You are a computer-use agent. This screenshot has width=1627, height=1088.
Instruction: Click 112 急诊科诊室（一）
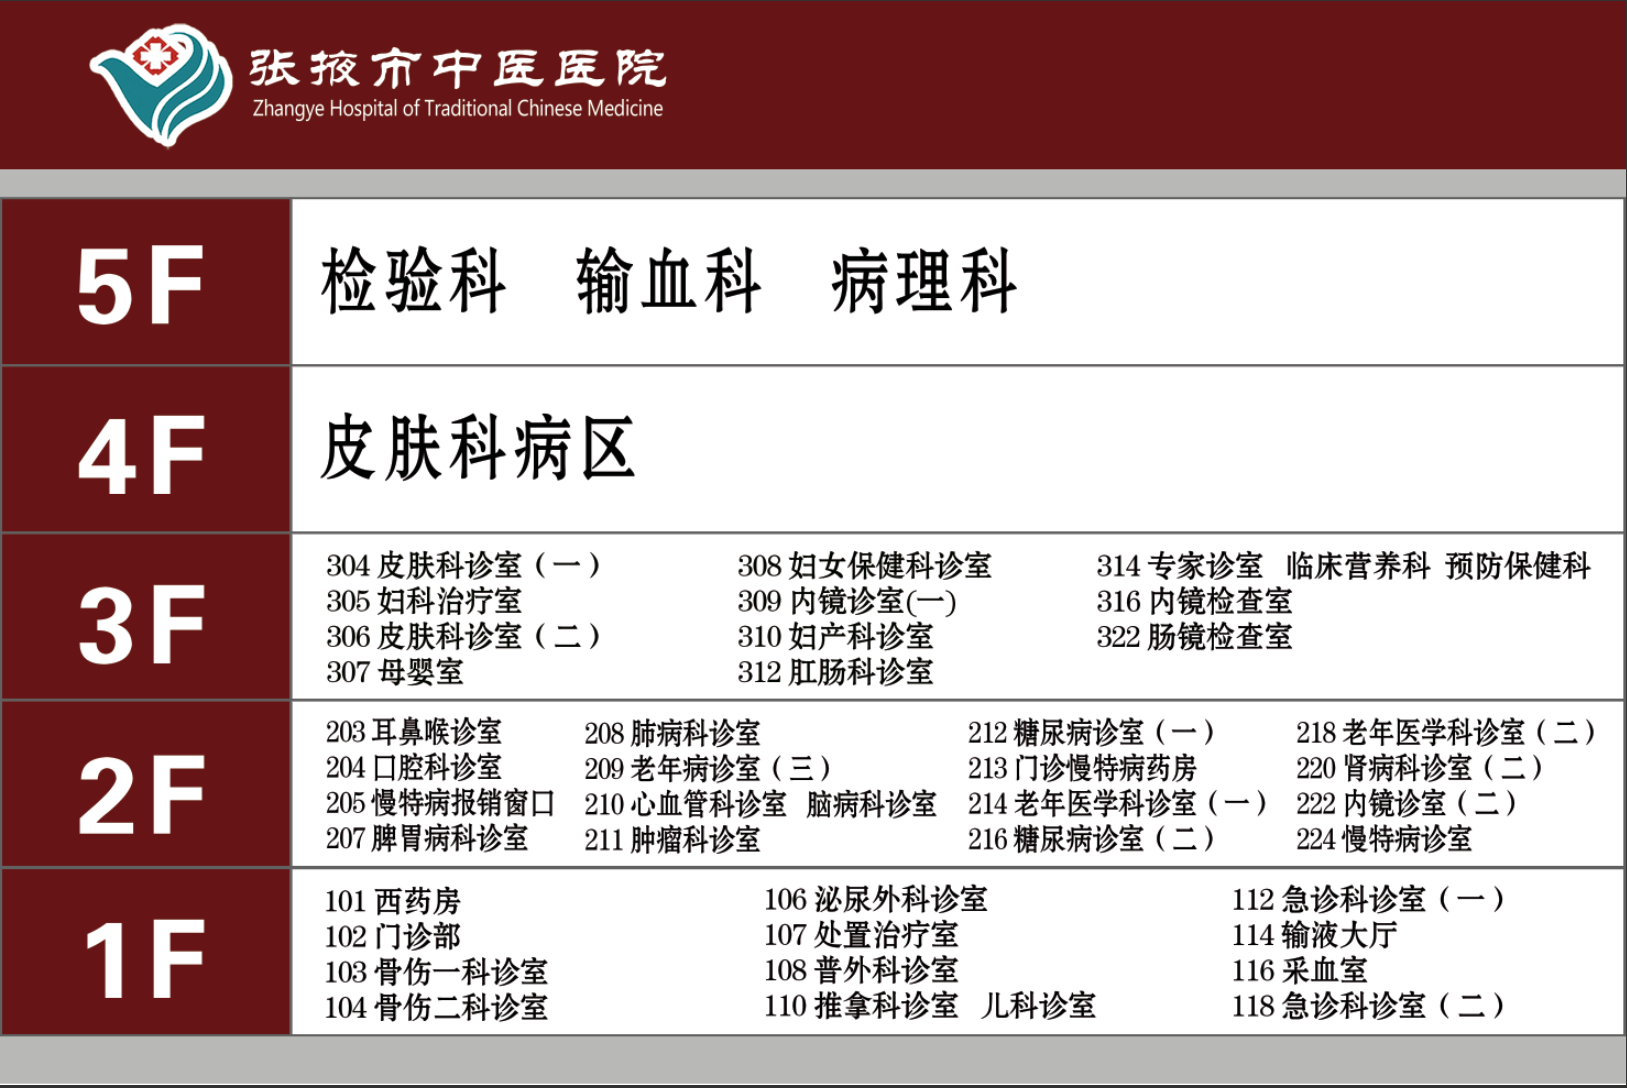pos(1369,899)
